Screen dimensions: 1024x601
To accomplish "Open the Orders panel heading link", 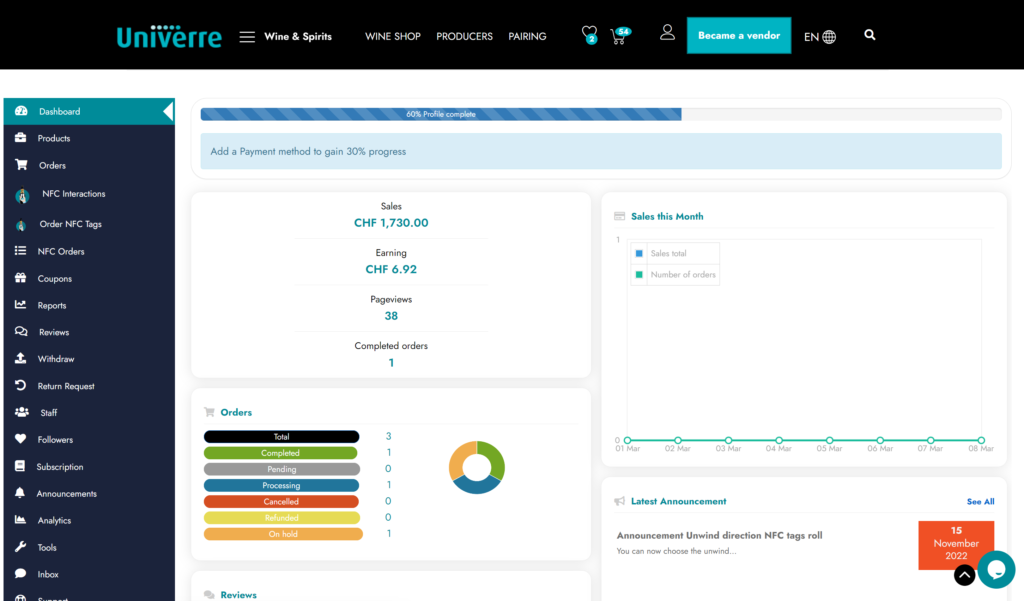I will pyautogui.click(x=236, y=412).
